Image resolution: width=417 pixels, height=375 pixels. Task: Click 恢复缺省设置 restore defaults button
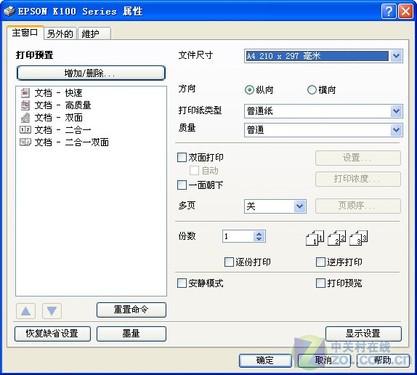(x=53, y=334)
